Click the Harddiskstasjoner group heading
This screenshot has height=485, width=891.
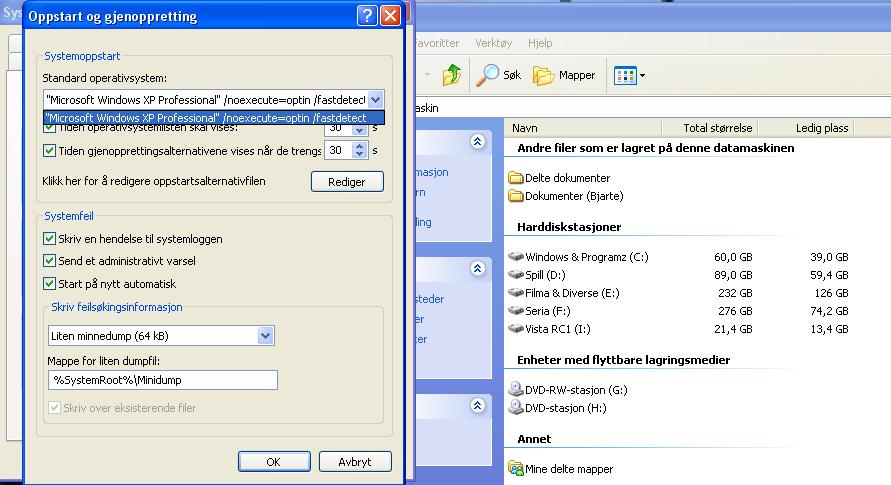(x=569, y=227)
